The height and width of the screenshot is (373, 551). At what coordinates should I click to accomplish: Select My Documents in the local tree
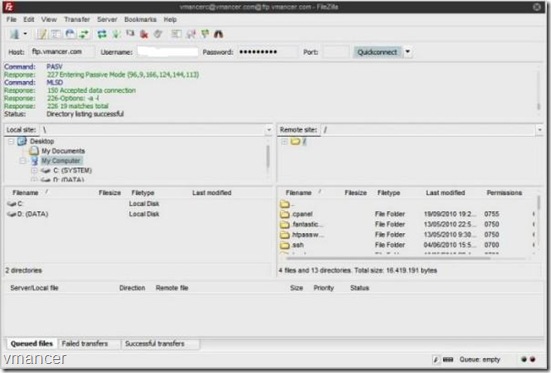63,151
